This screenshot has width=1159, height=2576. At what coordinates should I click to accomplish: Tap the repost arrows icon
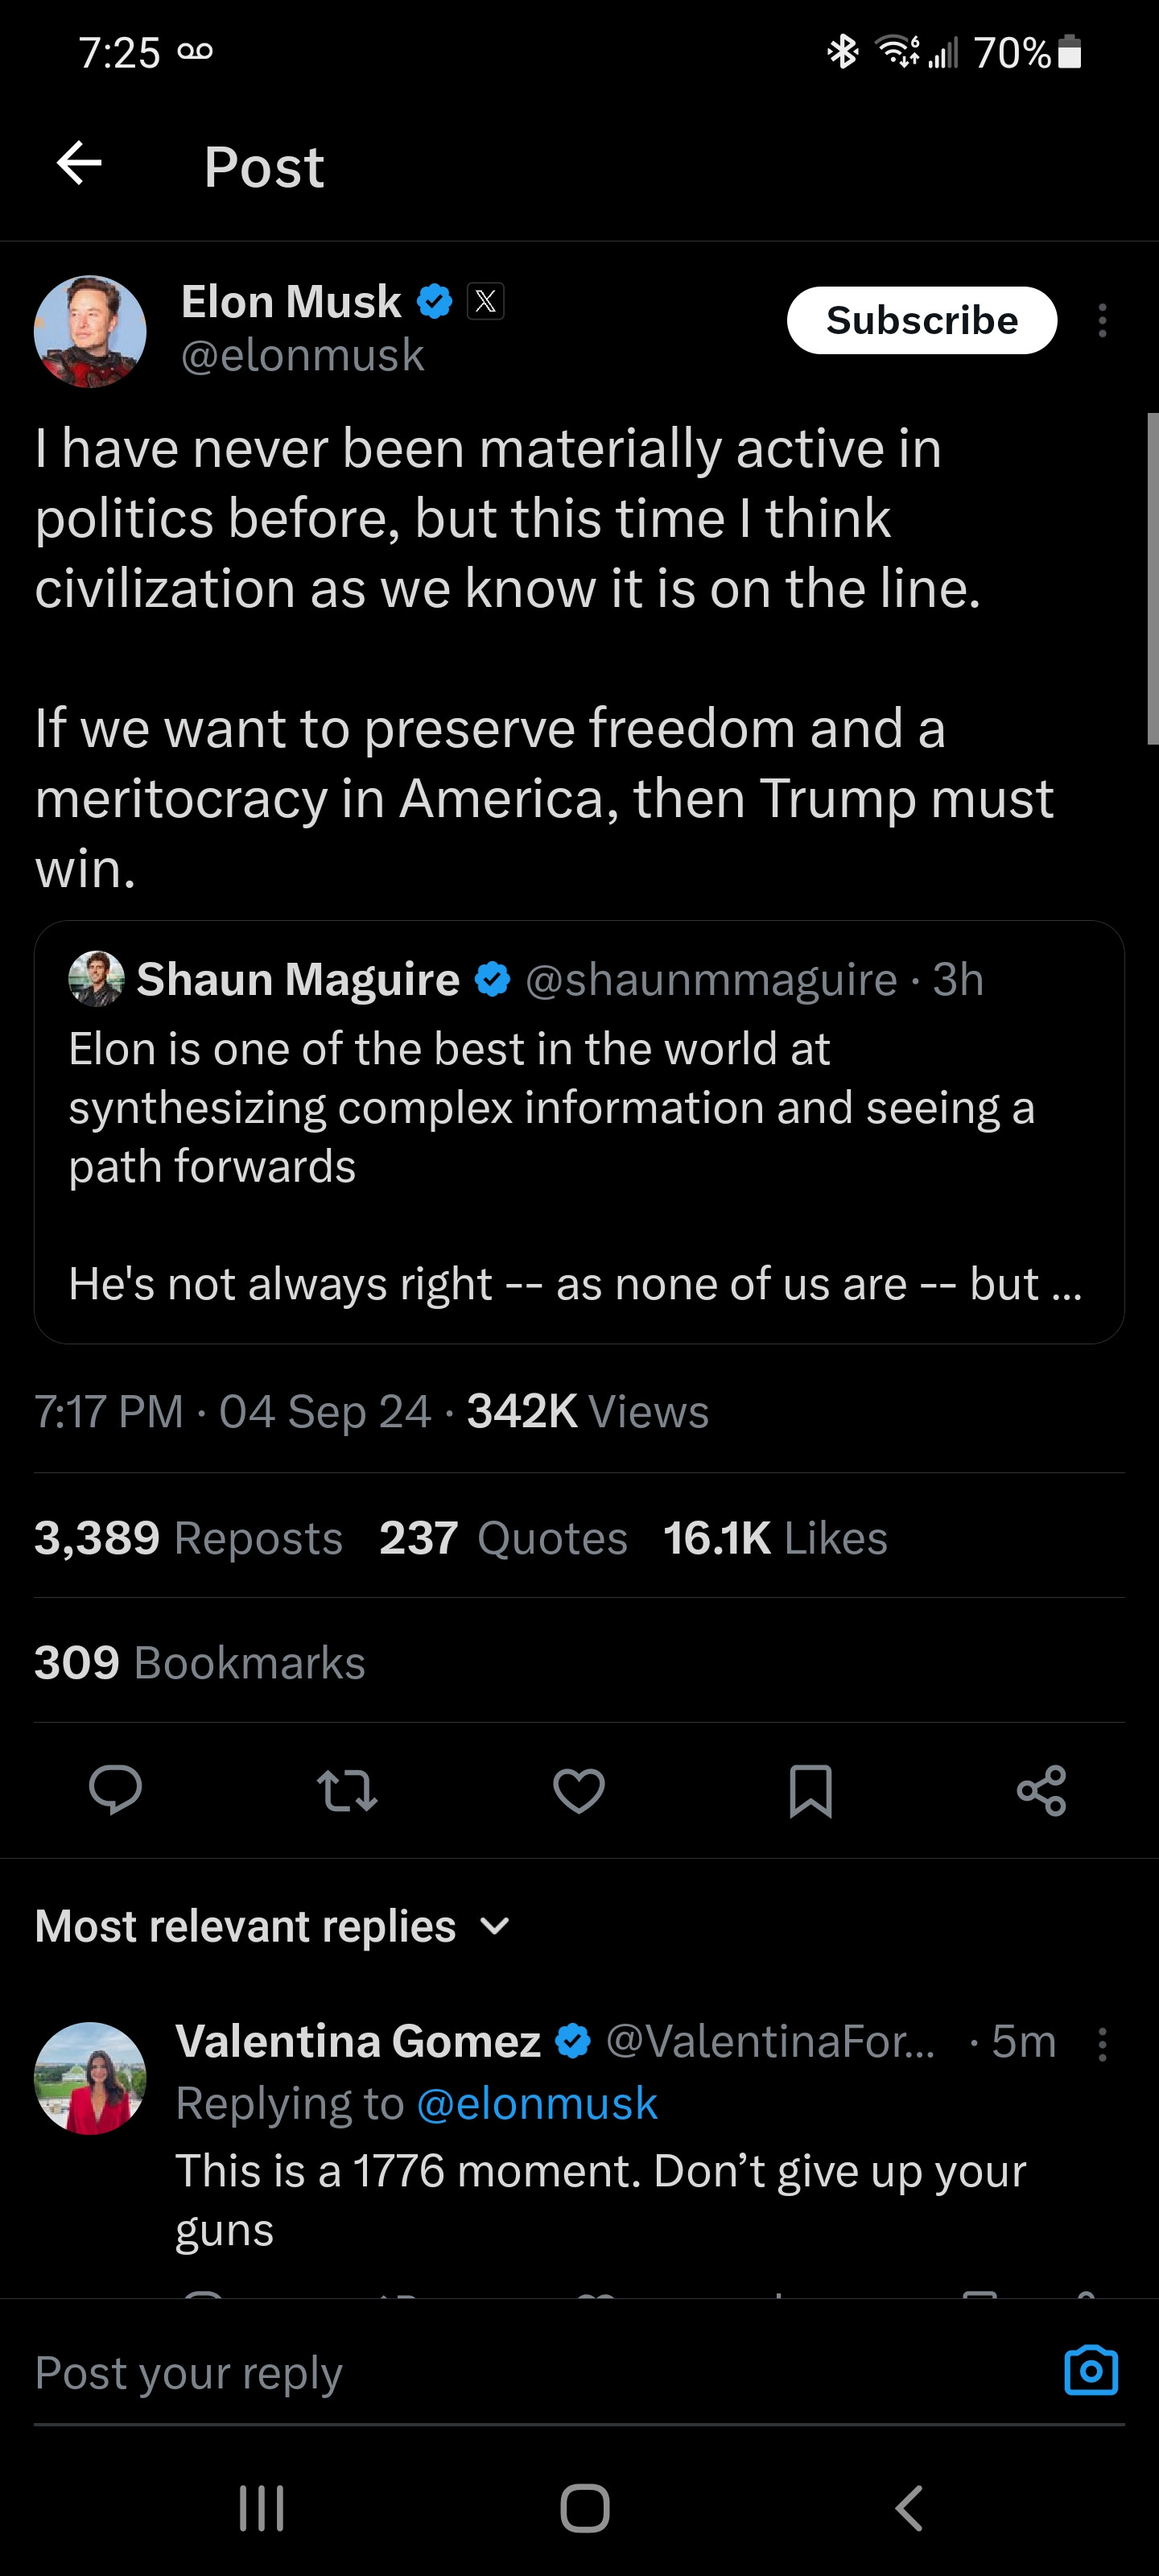coord(347,1789)
